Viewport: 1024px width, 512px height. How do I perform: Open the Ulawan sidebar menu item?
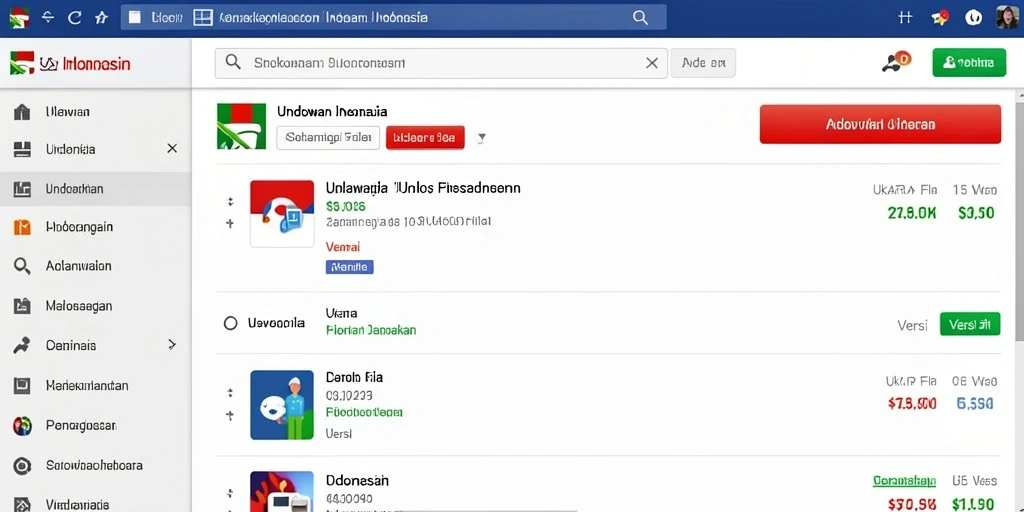(95, 112)
